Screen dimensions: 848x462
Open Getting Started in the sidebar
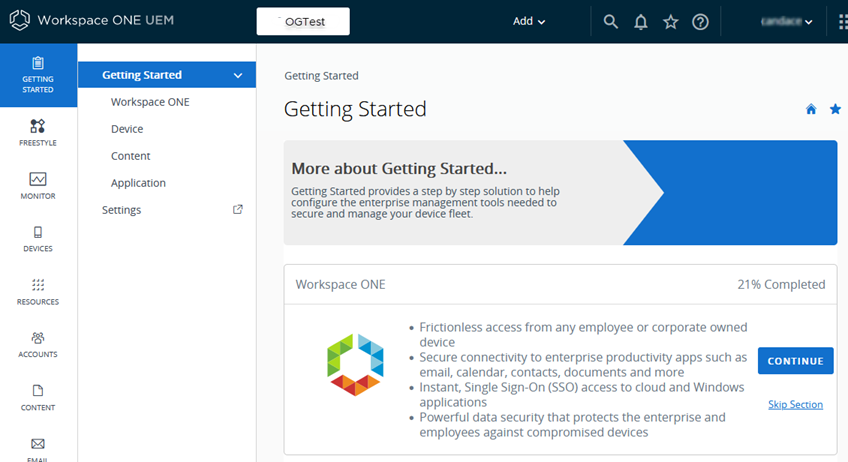pos(38,75)
